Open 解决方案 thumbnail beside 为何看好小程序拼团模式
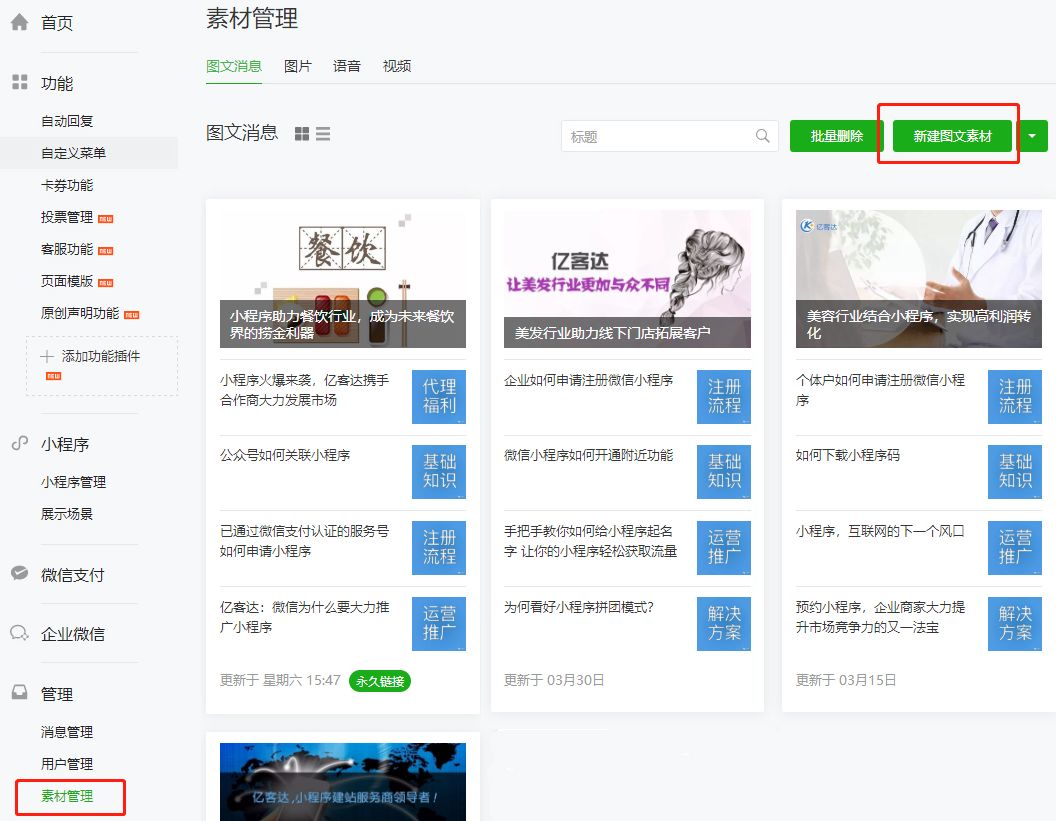Viewport: 1056px width, 821px height. (724, 624)
